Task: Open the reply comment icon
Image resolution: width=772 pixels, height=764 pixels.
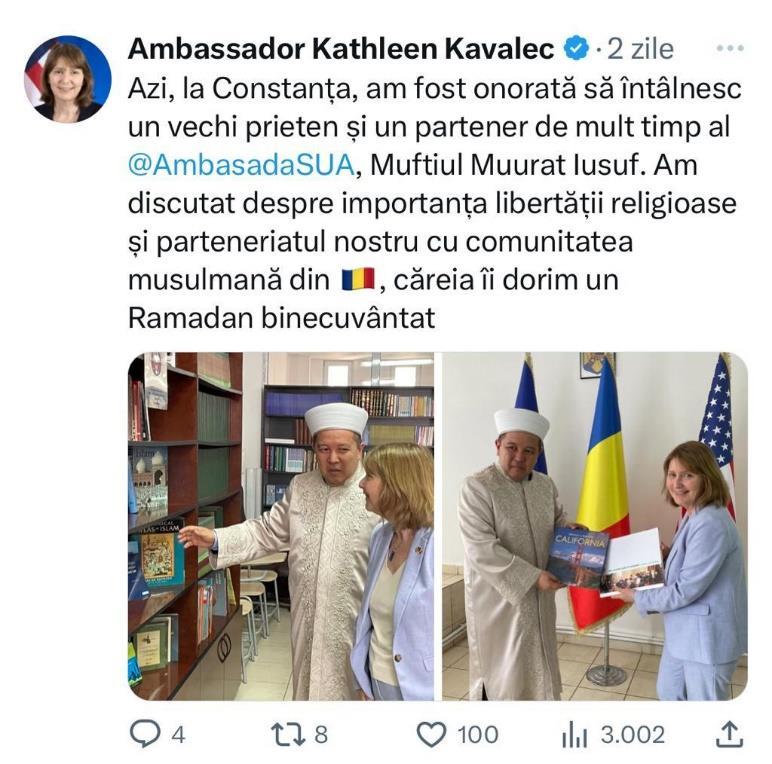Action: [145, 734]
